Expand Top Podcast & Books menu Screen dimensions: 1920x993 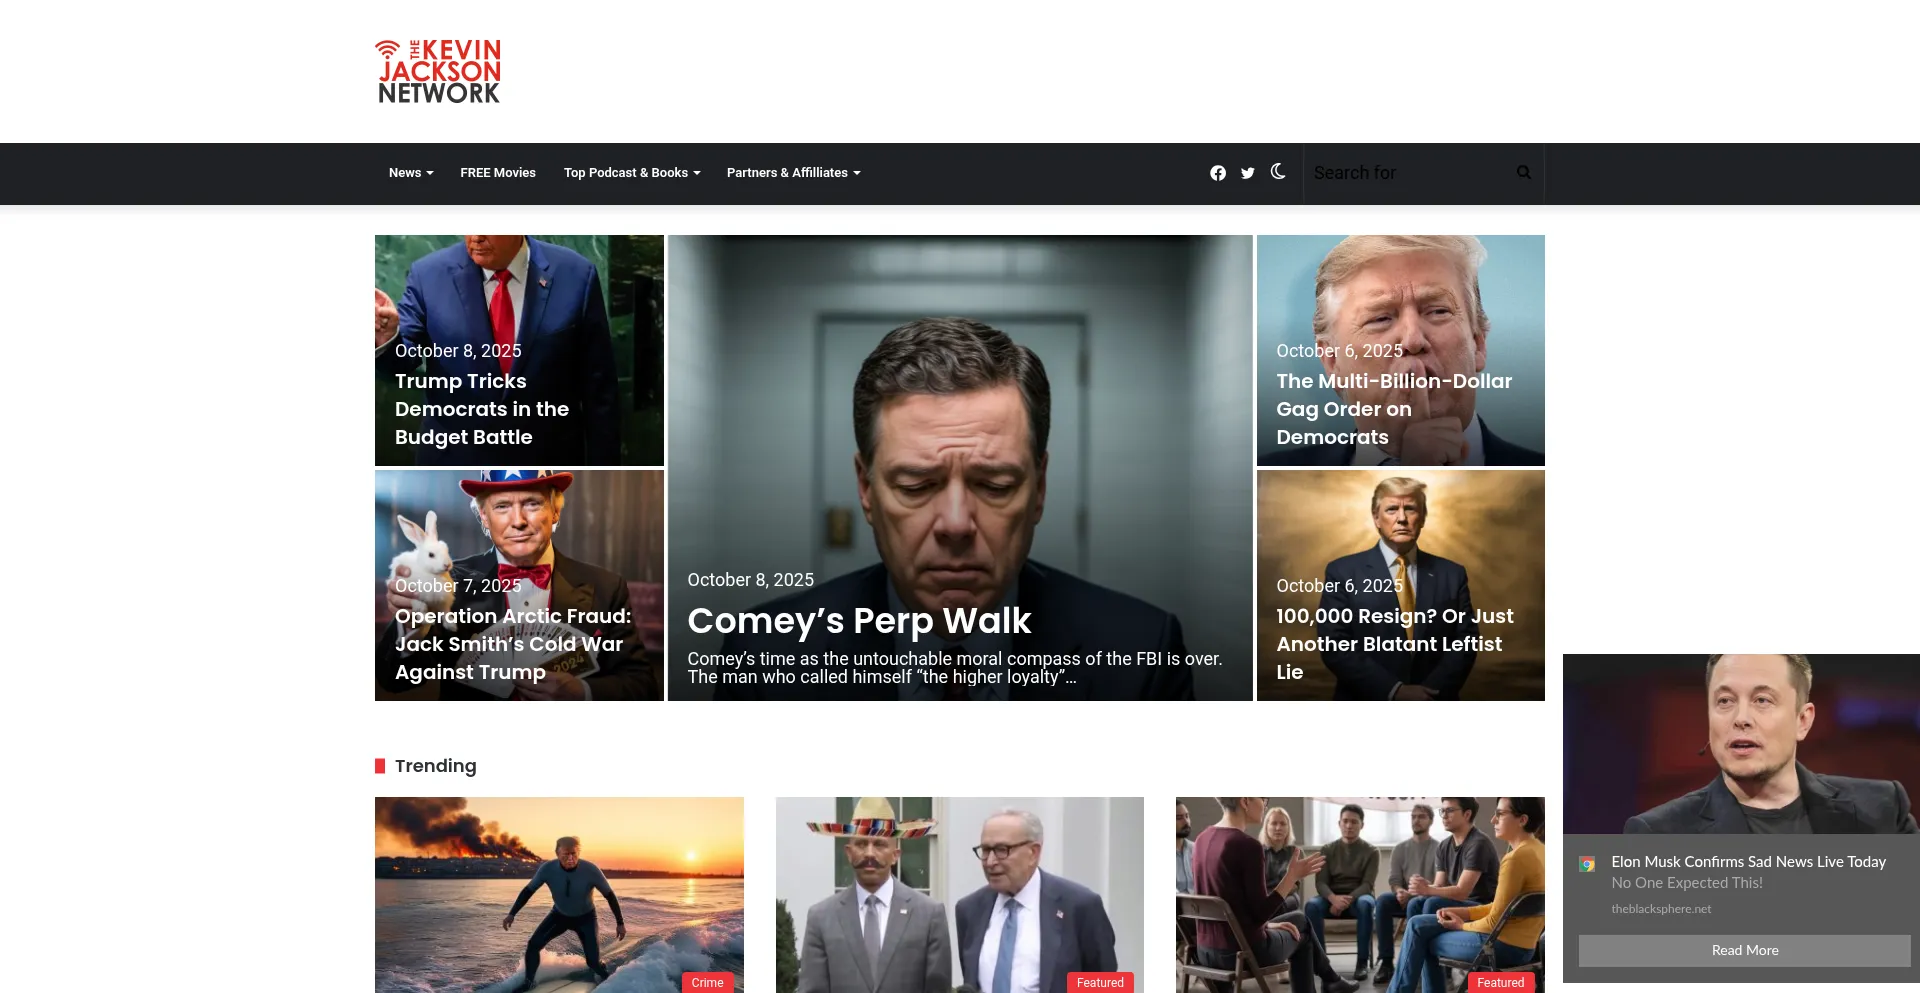point(631,173)
